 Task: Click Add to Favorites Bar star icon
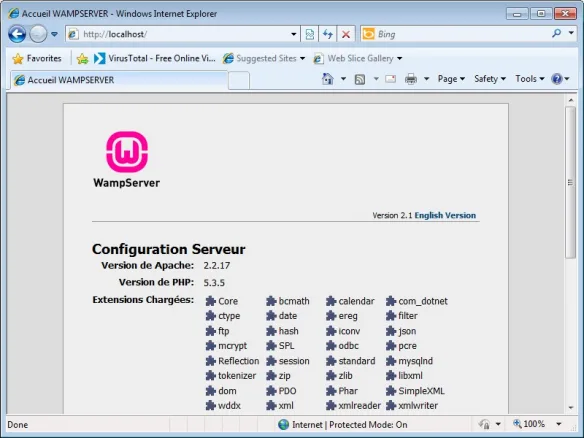pos(82,58)
